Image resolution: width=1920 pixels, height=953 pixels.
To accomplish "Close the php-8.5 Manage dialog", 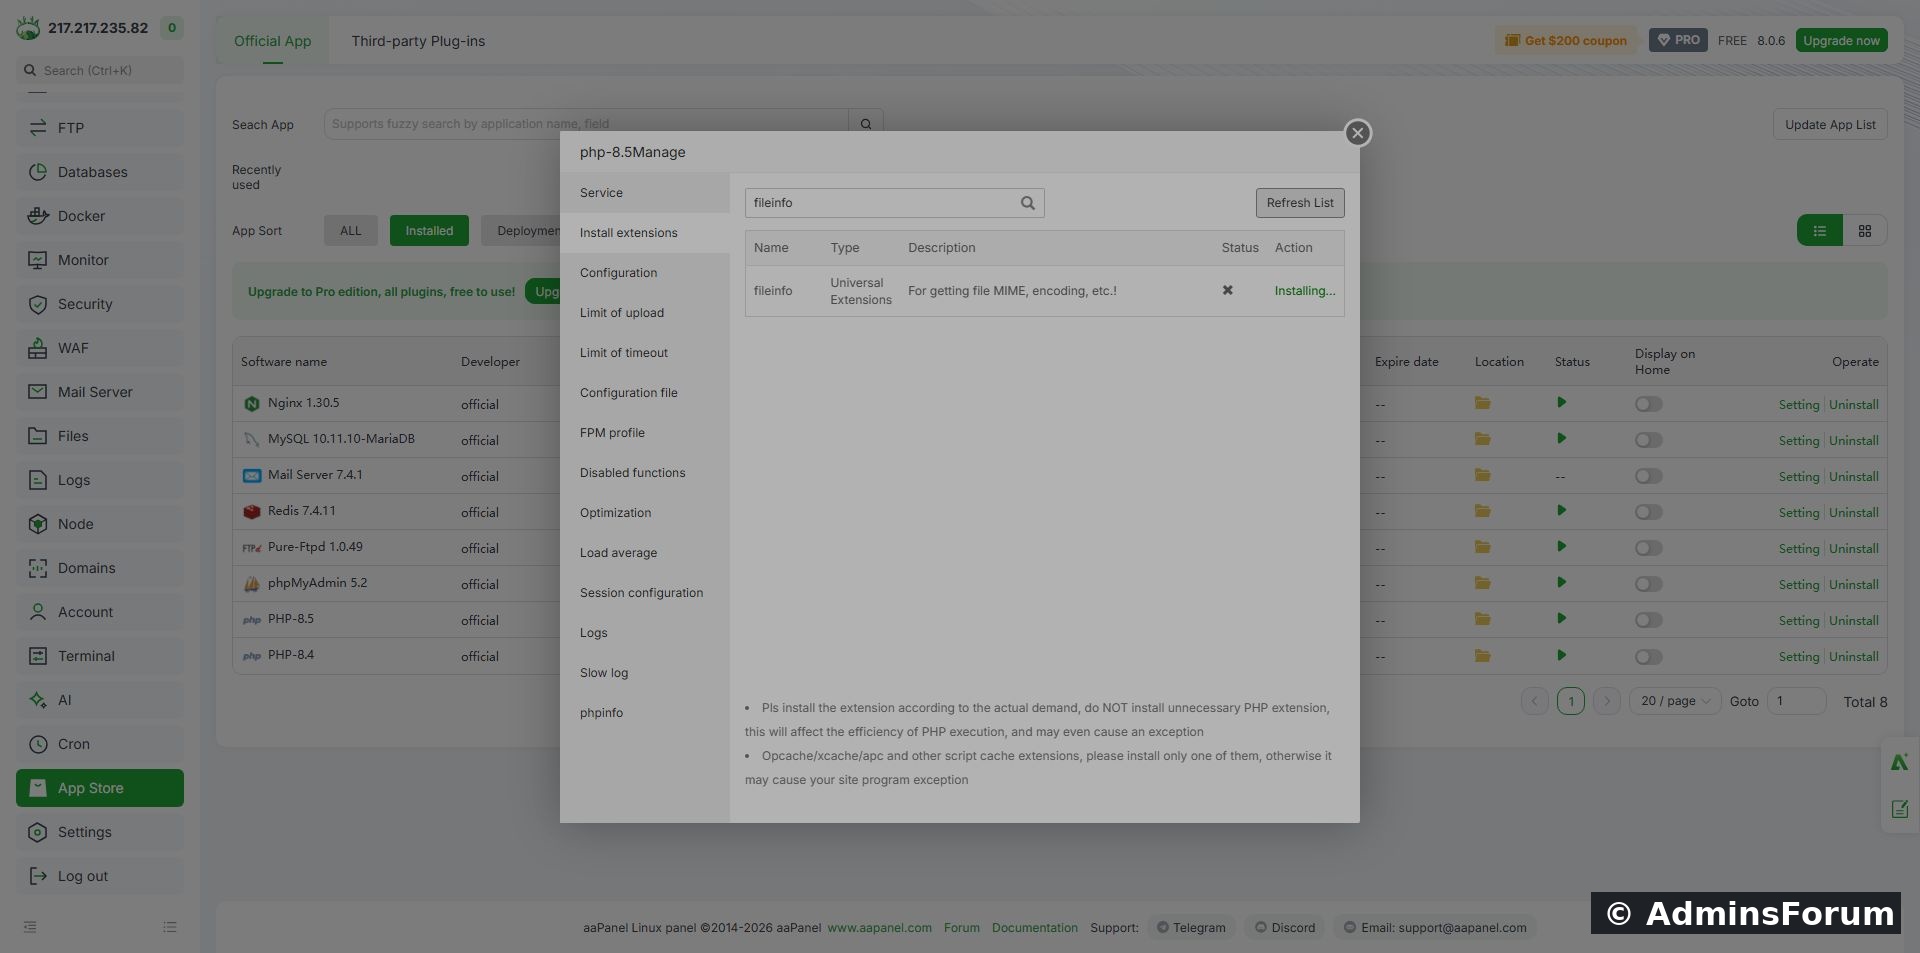I will 1357,133.
